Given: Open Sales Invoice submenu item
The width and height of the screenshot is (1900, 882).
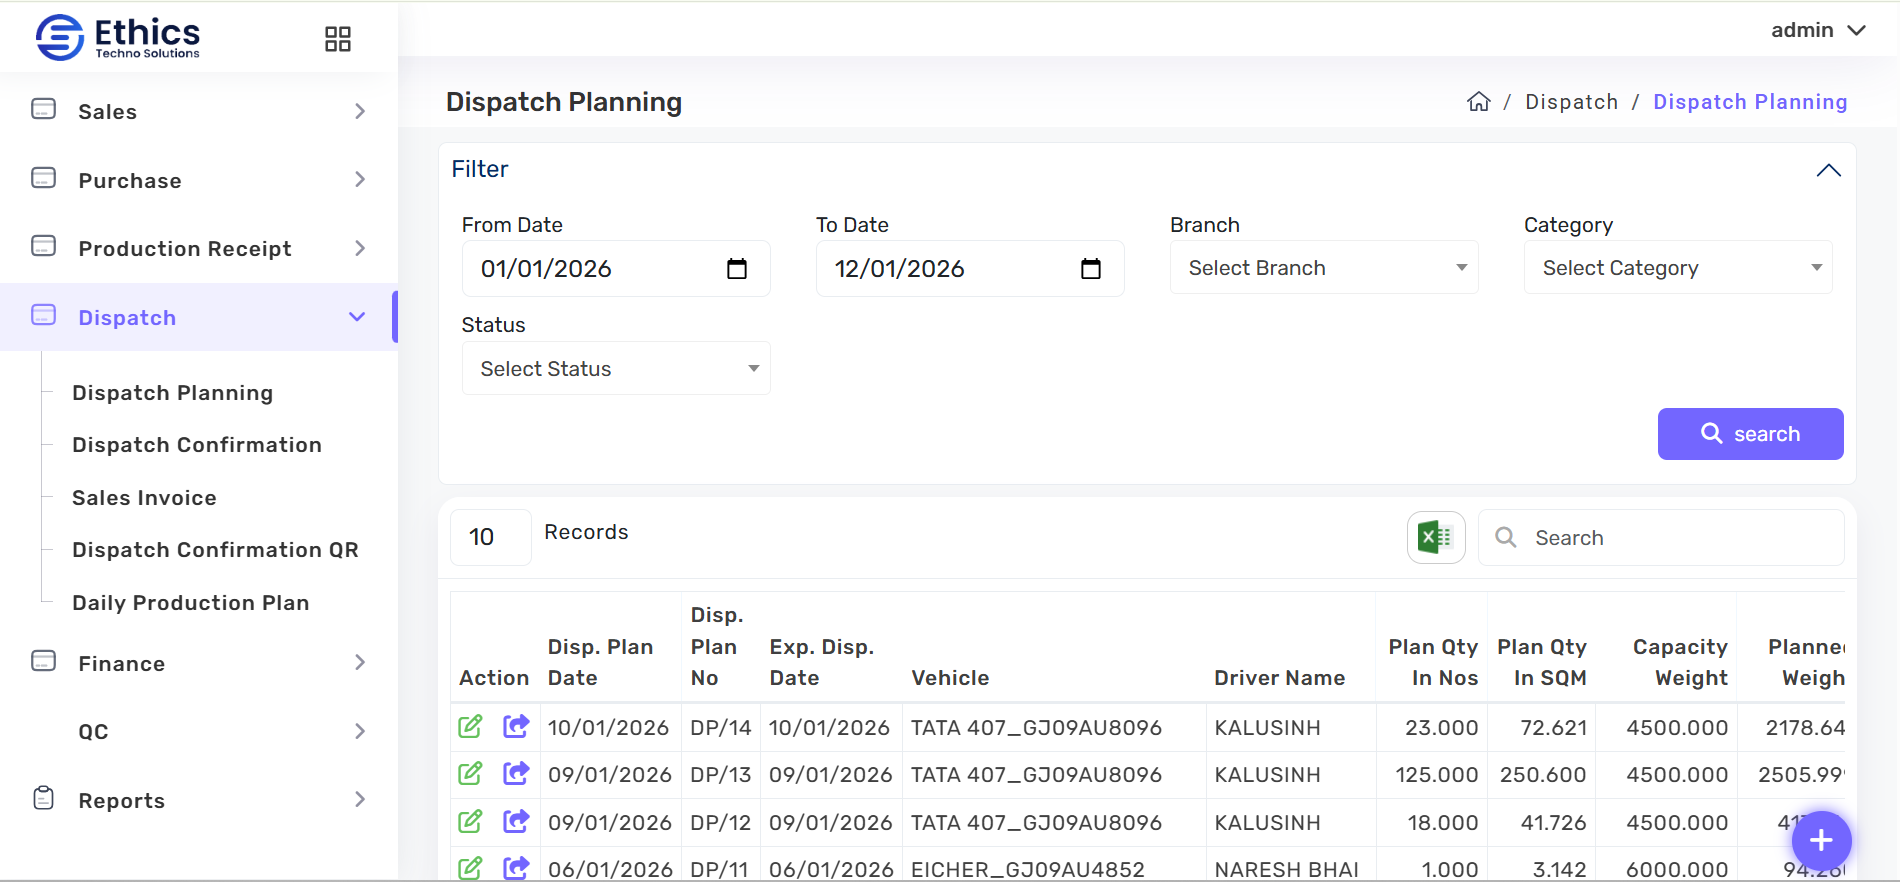Looking at the screenshot, I should 144,498.
